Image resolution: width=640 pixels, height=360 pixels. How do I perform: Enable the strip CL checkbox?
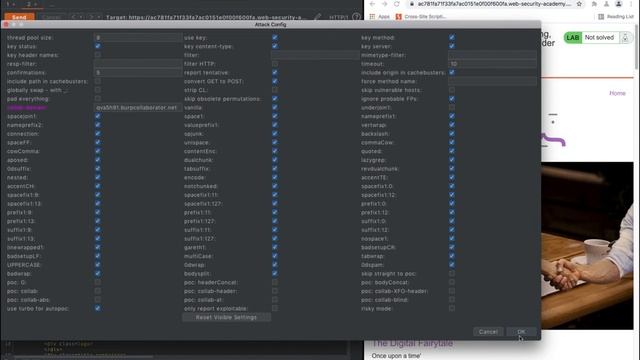point(275,90)
